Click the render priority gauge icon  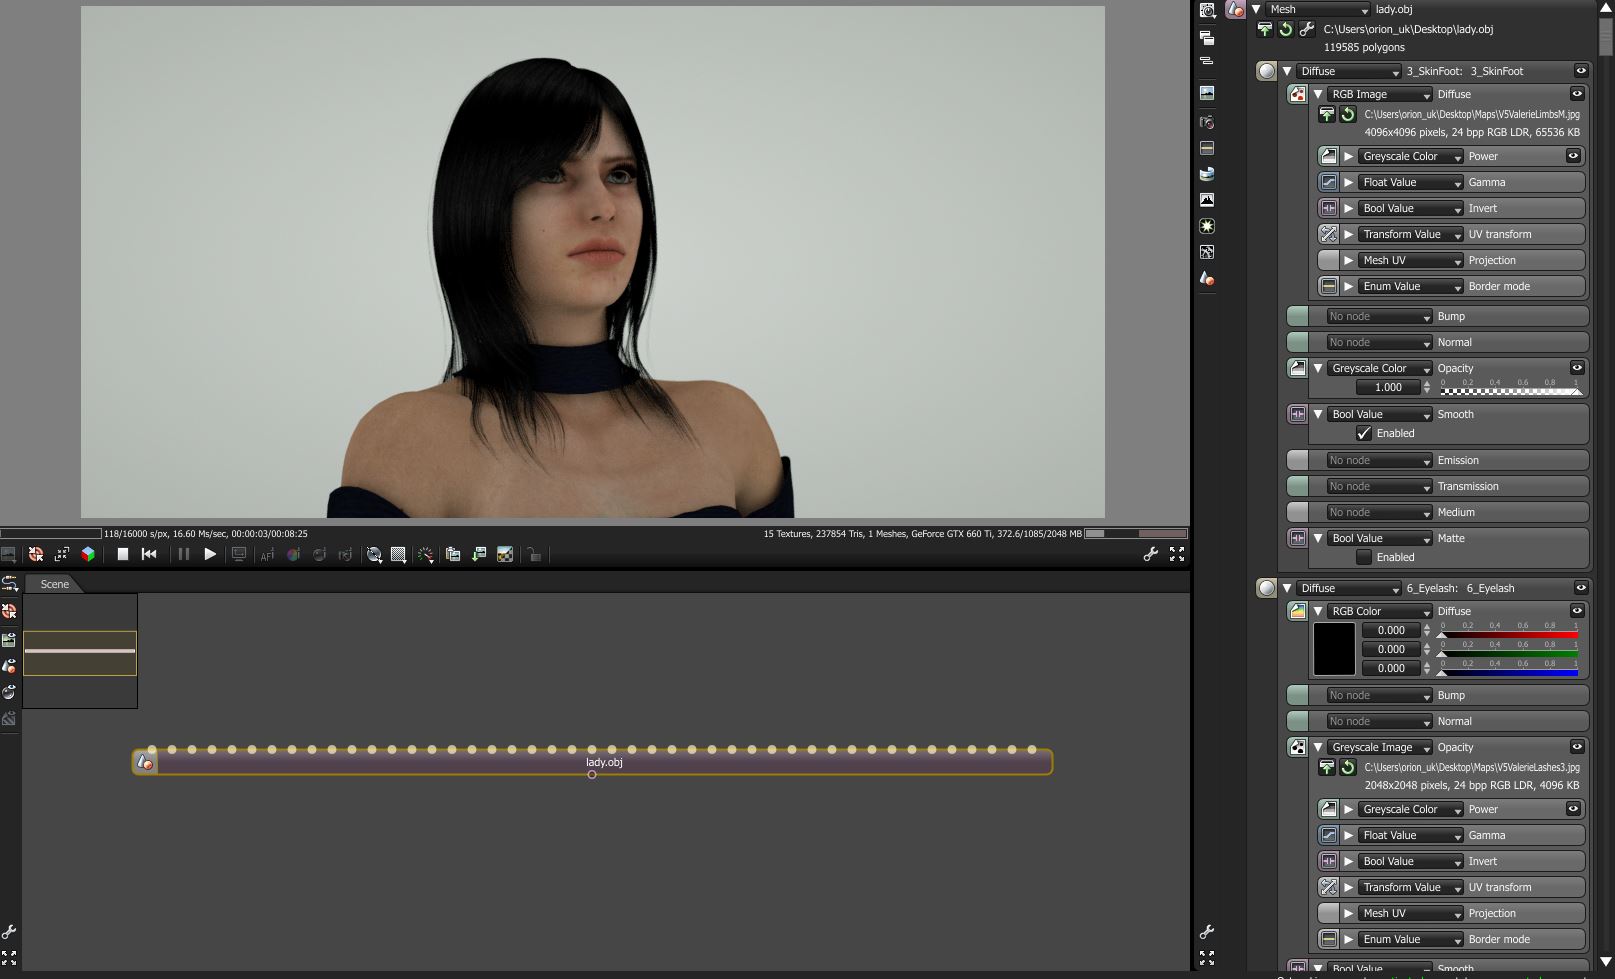coord(425,554)
